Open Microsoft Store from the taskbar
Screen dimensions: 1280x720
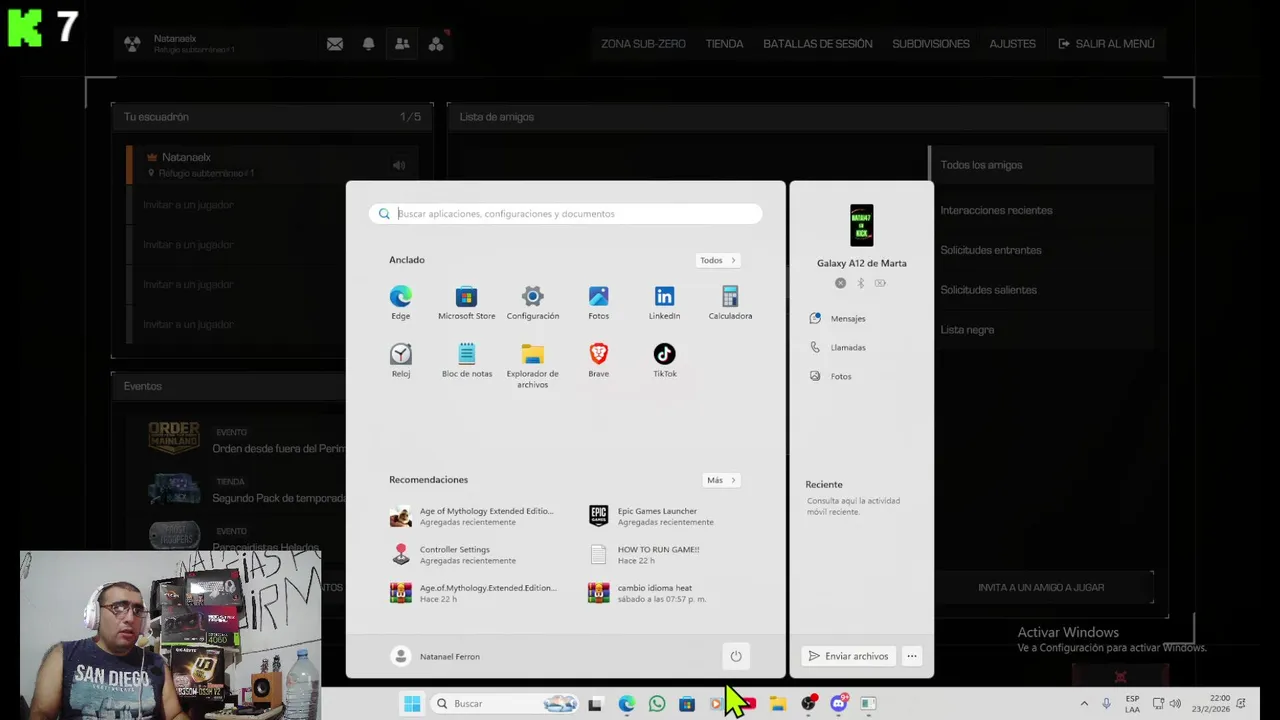(687, 704)
